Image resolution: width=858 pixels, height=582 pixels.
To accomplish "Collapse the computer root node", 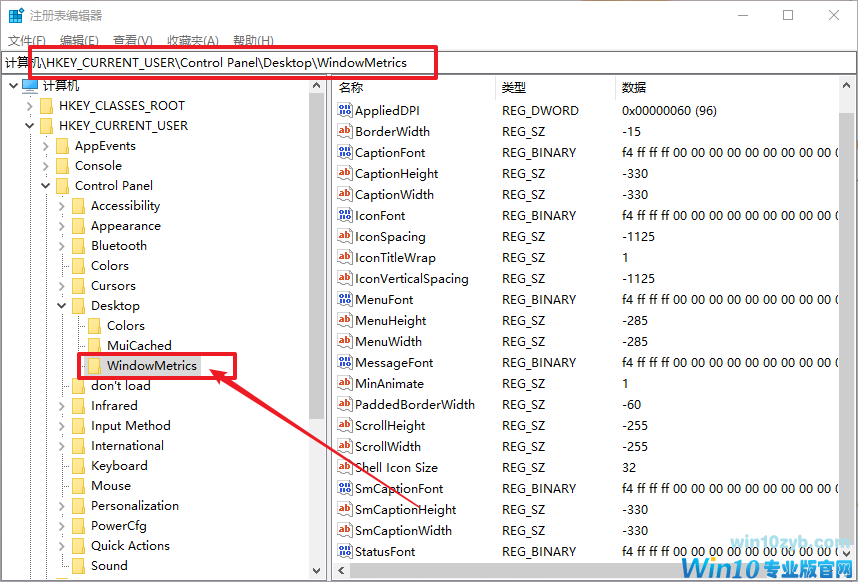I will tap(13, 86).
